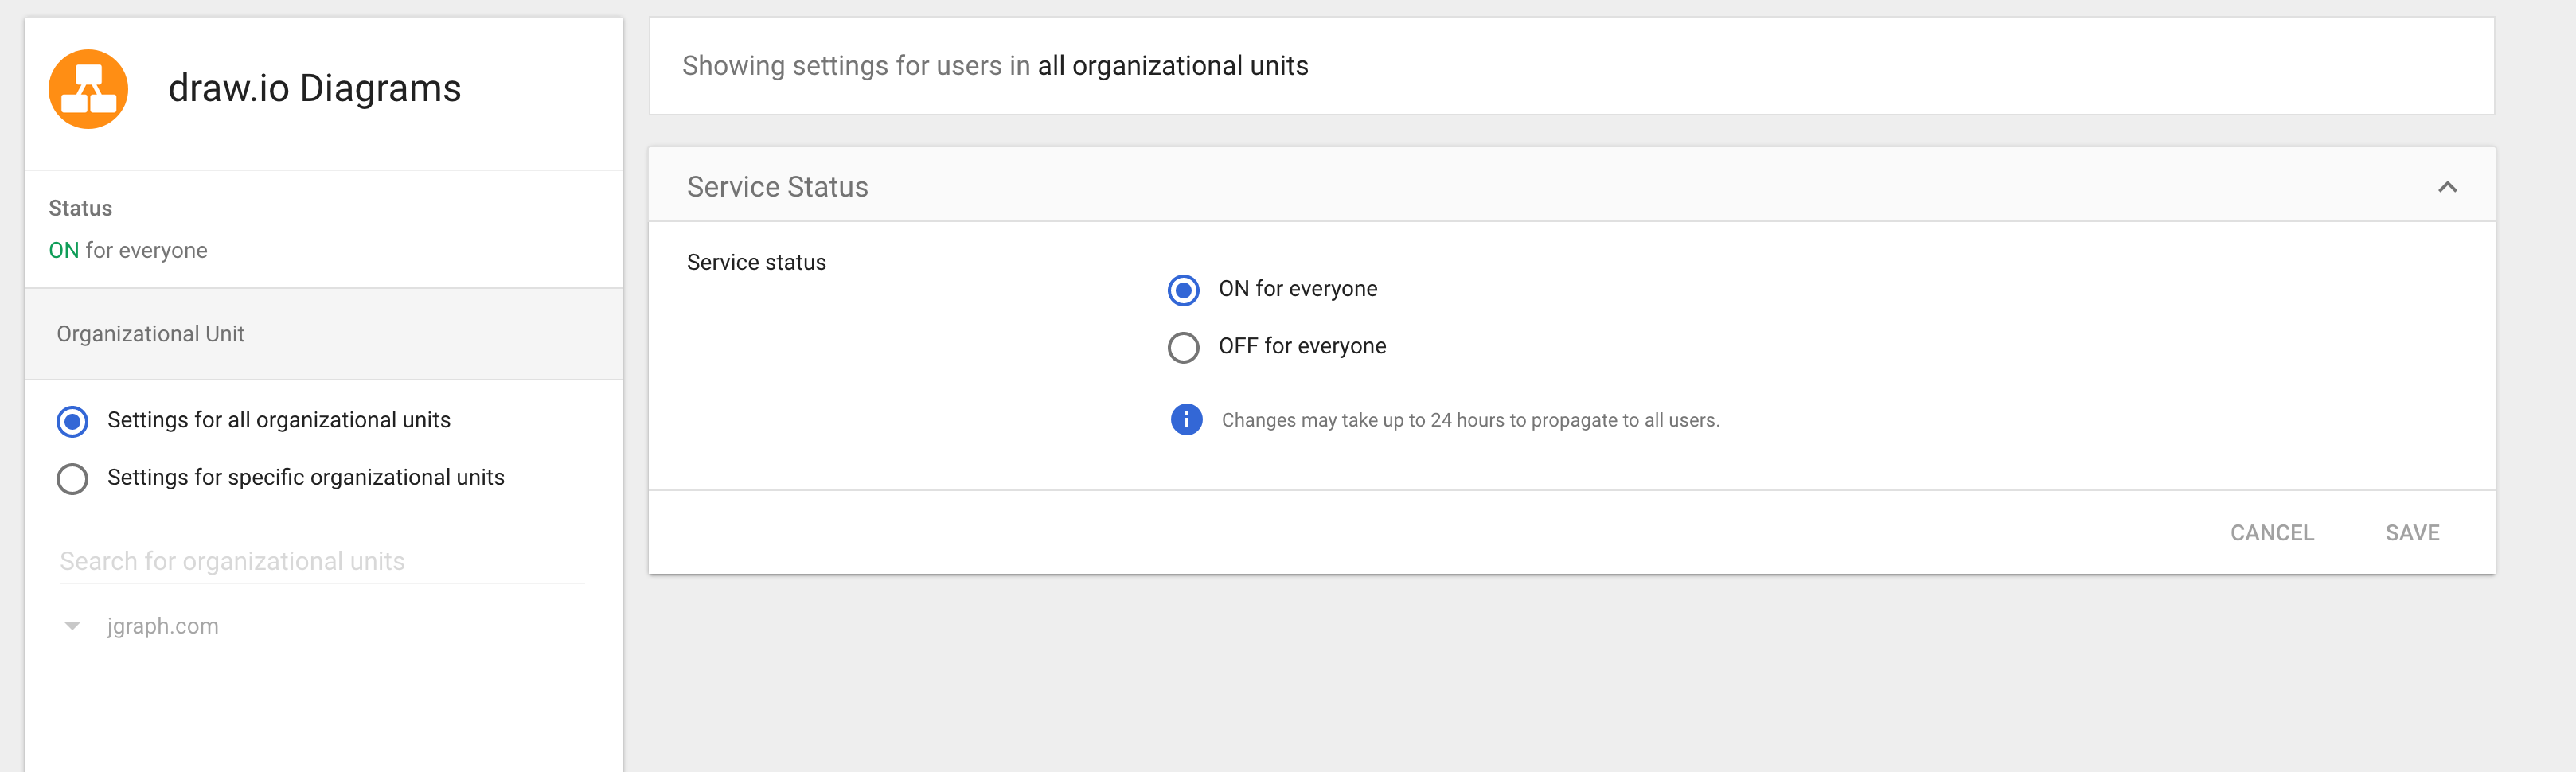The height and width of the screenshot is (772, 2576).
Task: Click the blue info icon near propagation notice
Action: point(1185,420)
